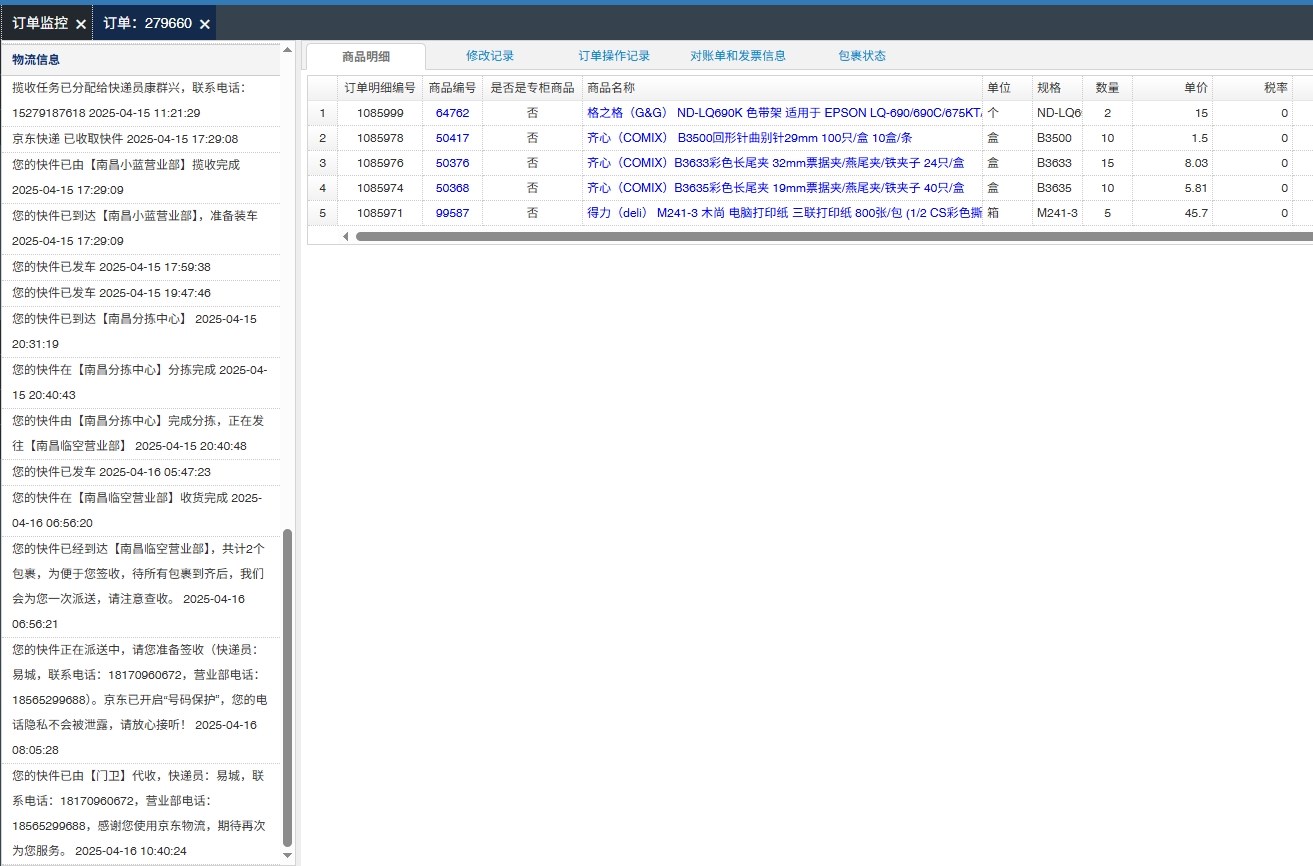Close the 订单监控 tab
This screenshot has width=1313, height=866.
point(81,24)
